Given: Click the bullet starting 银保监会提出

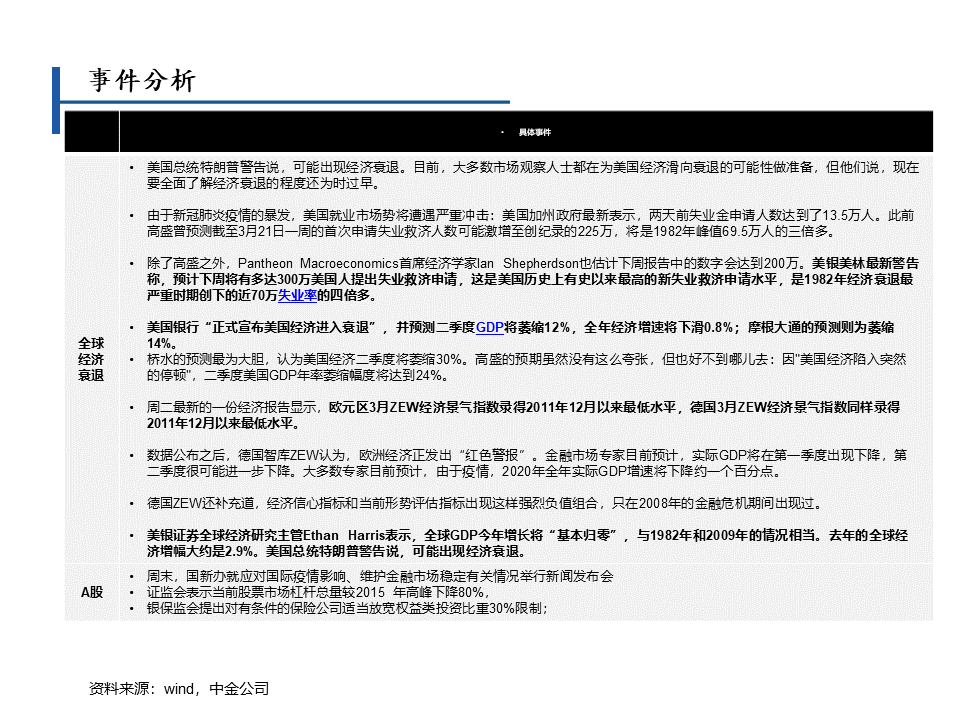Looking at the screenshot, I should click(347, 608).
